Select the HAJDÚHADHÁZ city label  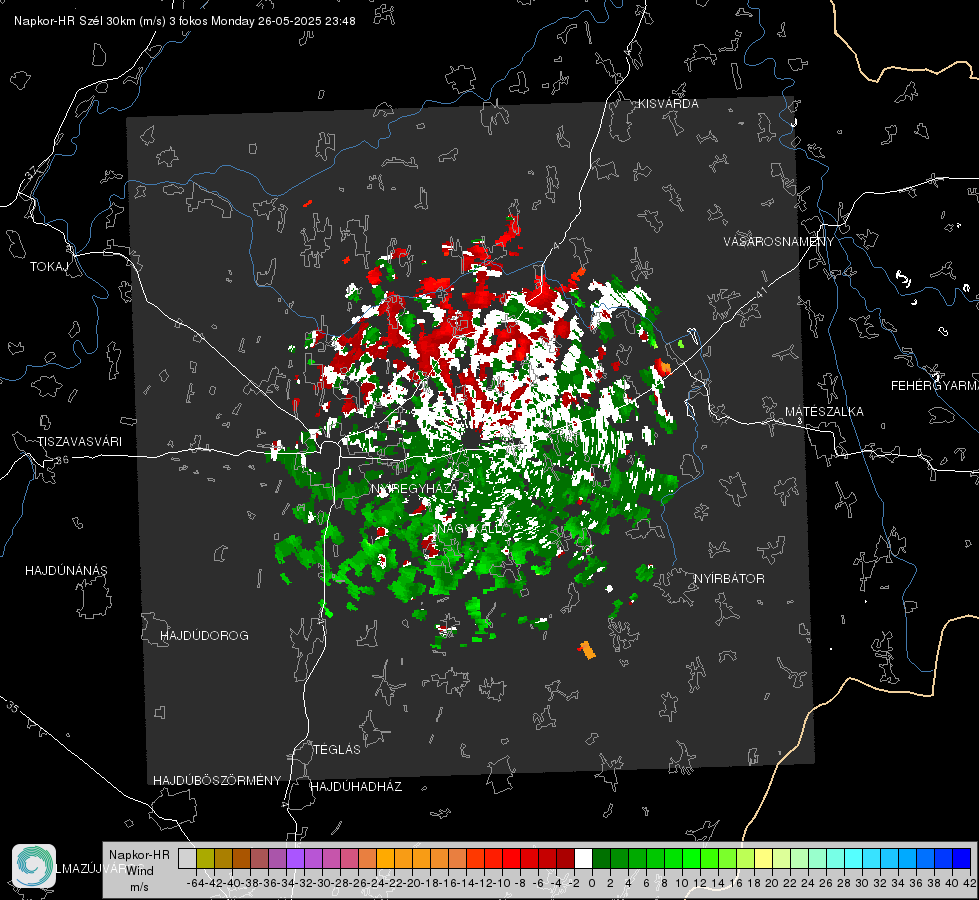click(356, 787)
